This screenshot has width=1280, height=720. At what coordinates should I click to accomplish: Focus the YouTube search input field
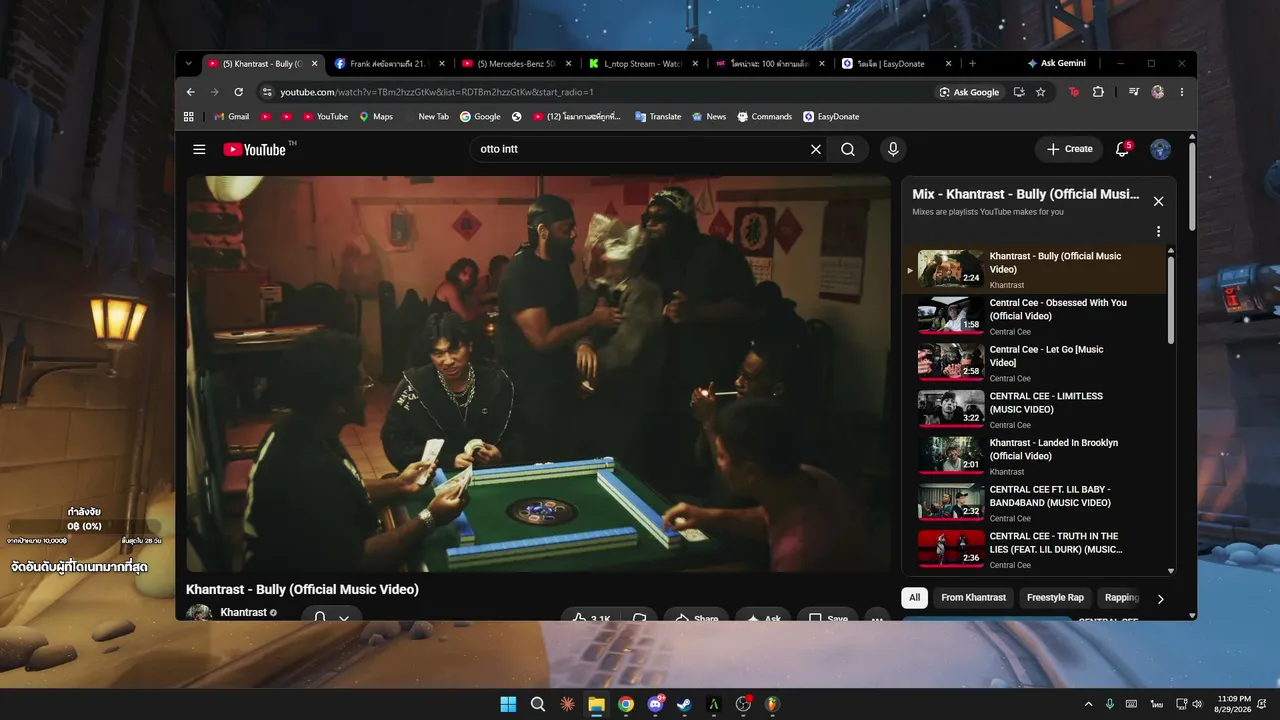pos(642,149)
